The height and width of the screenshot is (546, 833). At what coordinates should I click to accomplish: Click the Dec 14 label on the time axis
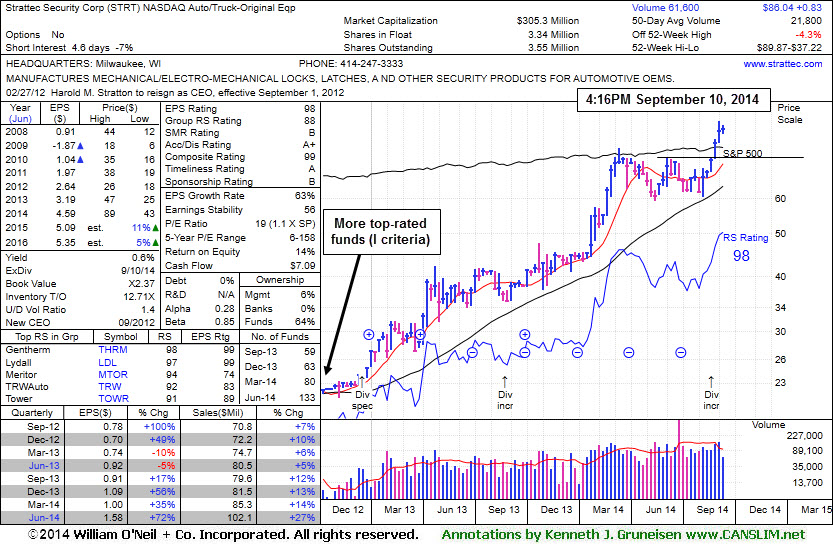click(x=764, y=510)
